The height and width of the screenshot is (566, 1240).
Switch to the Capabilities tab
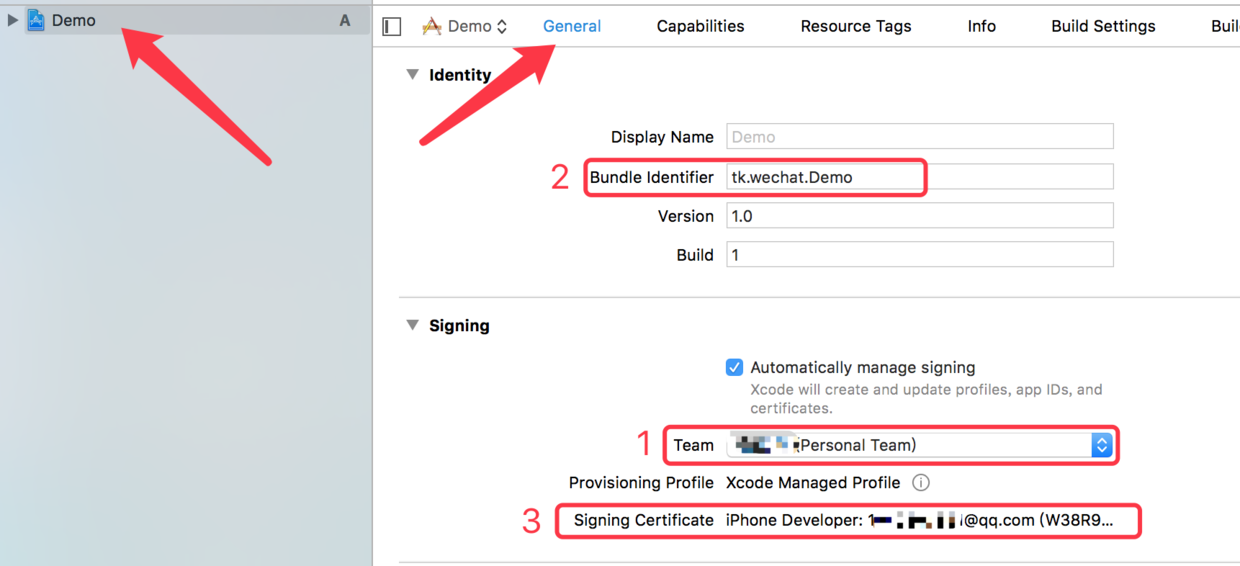tap(700, 26)
